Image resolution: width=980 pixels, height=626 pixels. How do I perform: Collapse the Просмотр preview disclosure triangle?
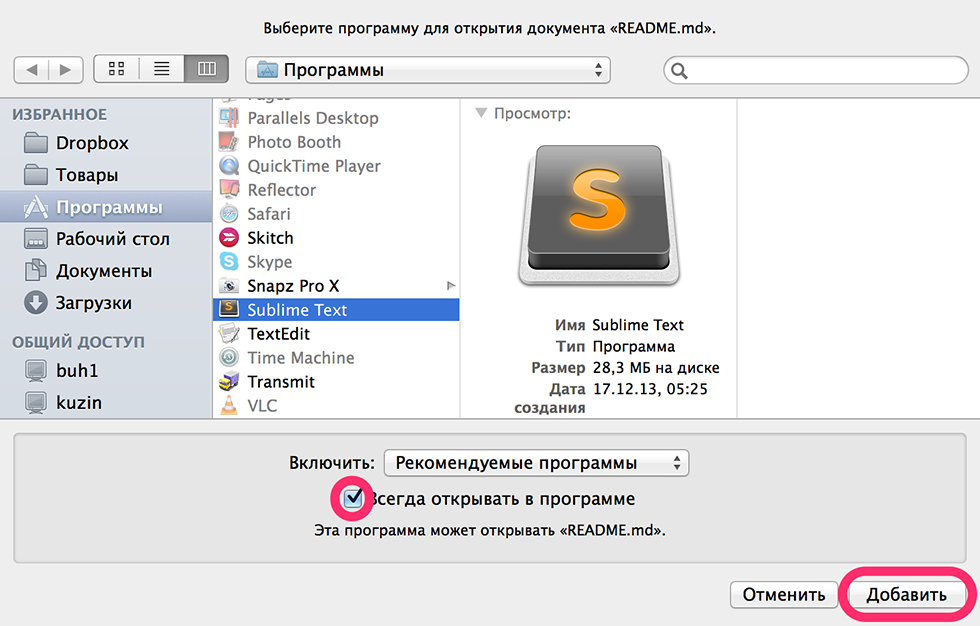pos(481,113)
